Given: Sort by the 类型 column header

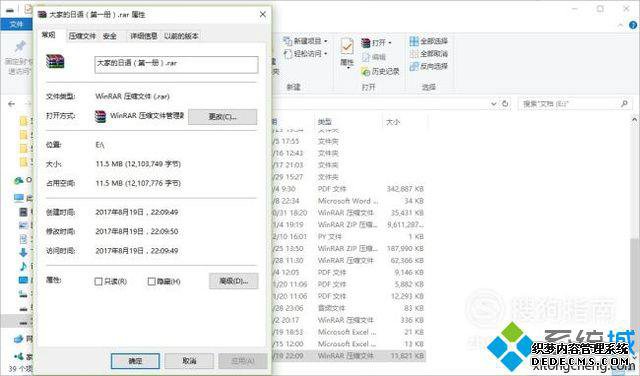Looking at the screenshot, I should point(324,122).
